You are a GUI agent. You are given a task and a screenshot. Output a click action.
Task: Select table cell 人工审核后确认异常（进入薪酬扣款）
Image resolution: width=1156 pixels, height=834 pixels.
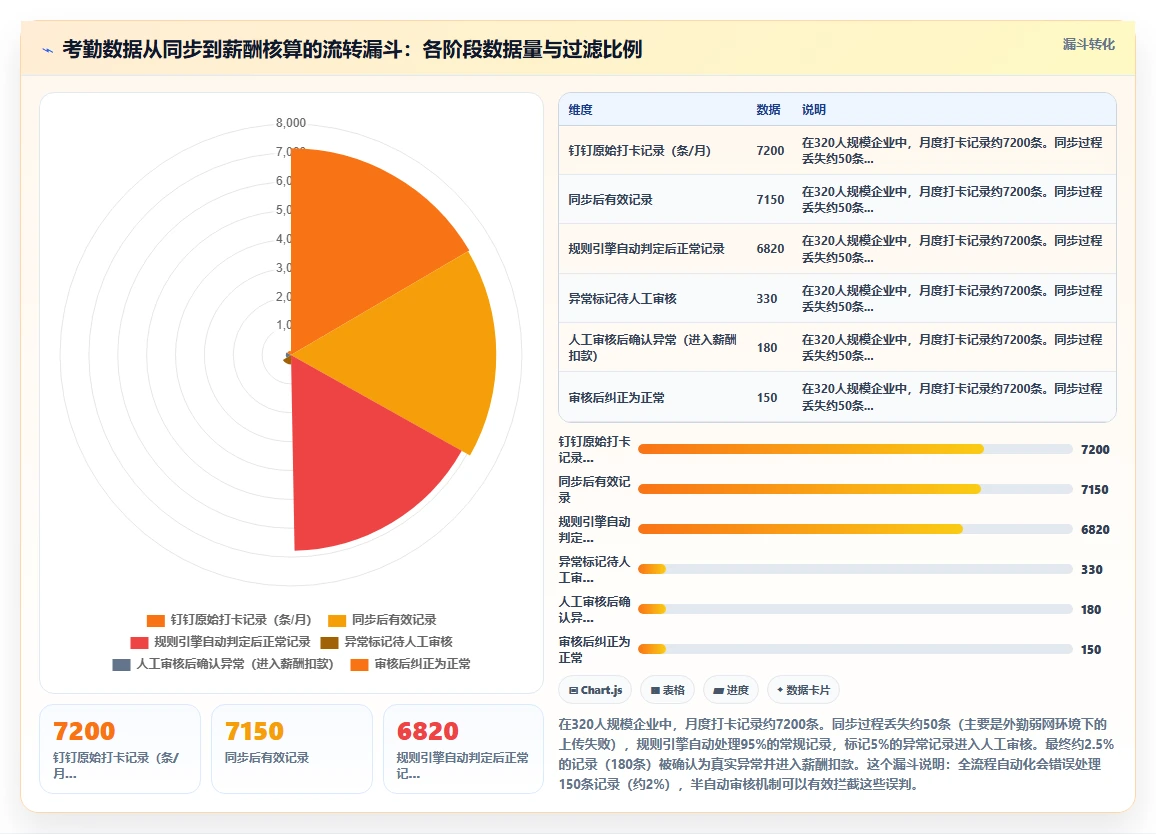[x=652, y=347]
